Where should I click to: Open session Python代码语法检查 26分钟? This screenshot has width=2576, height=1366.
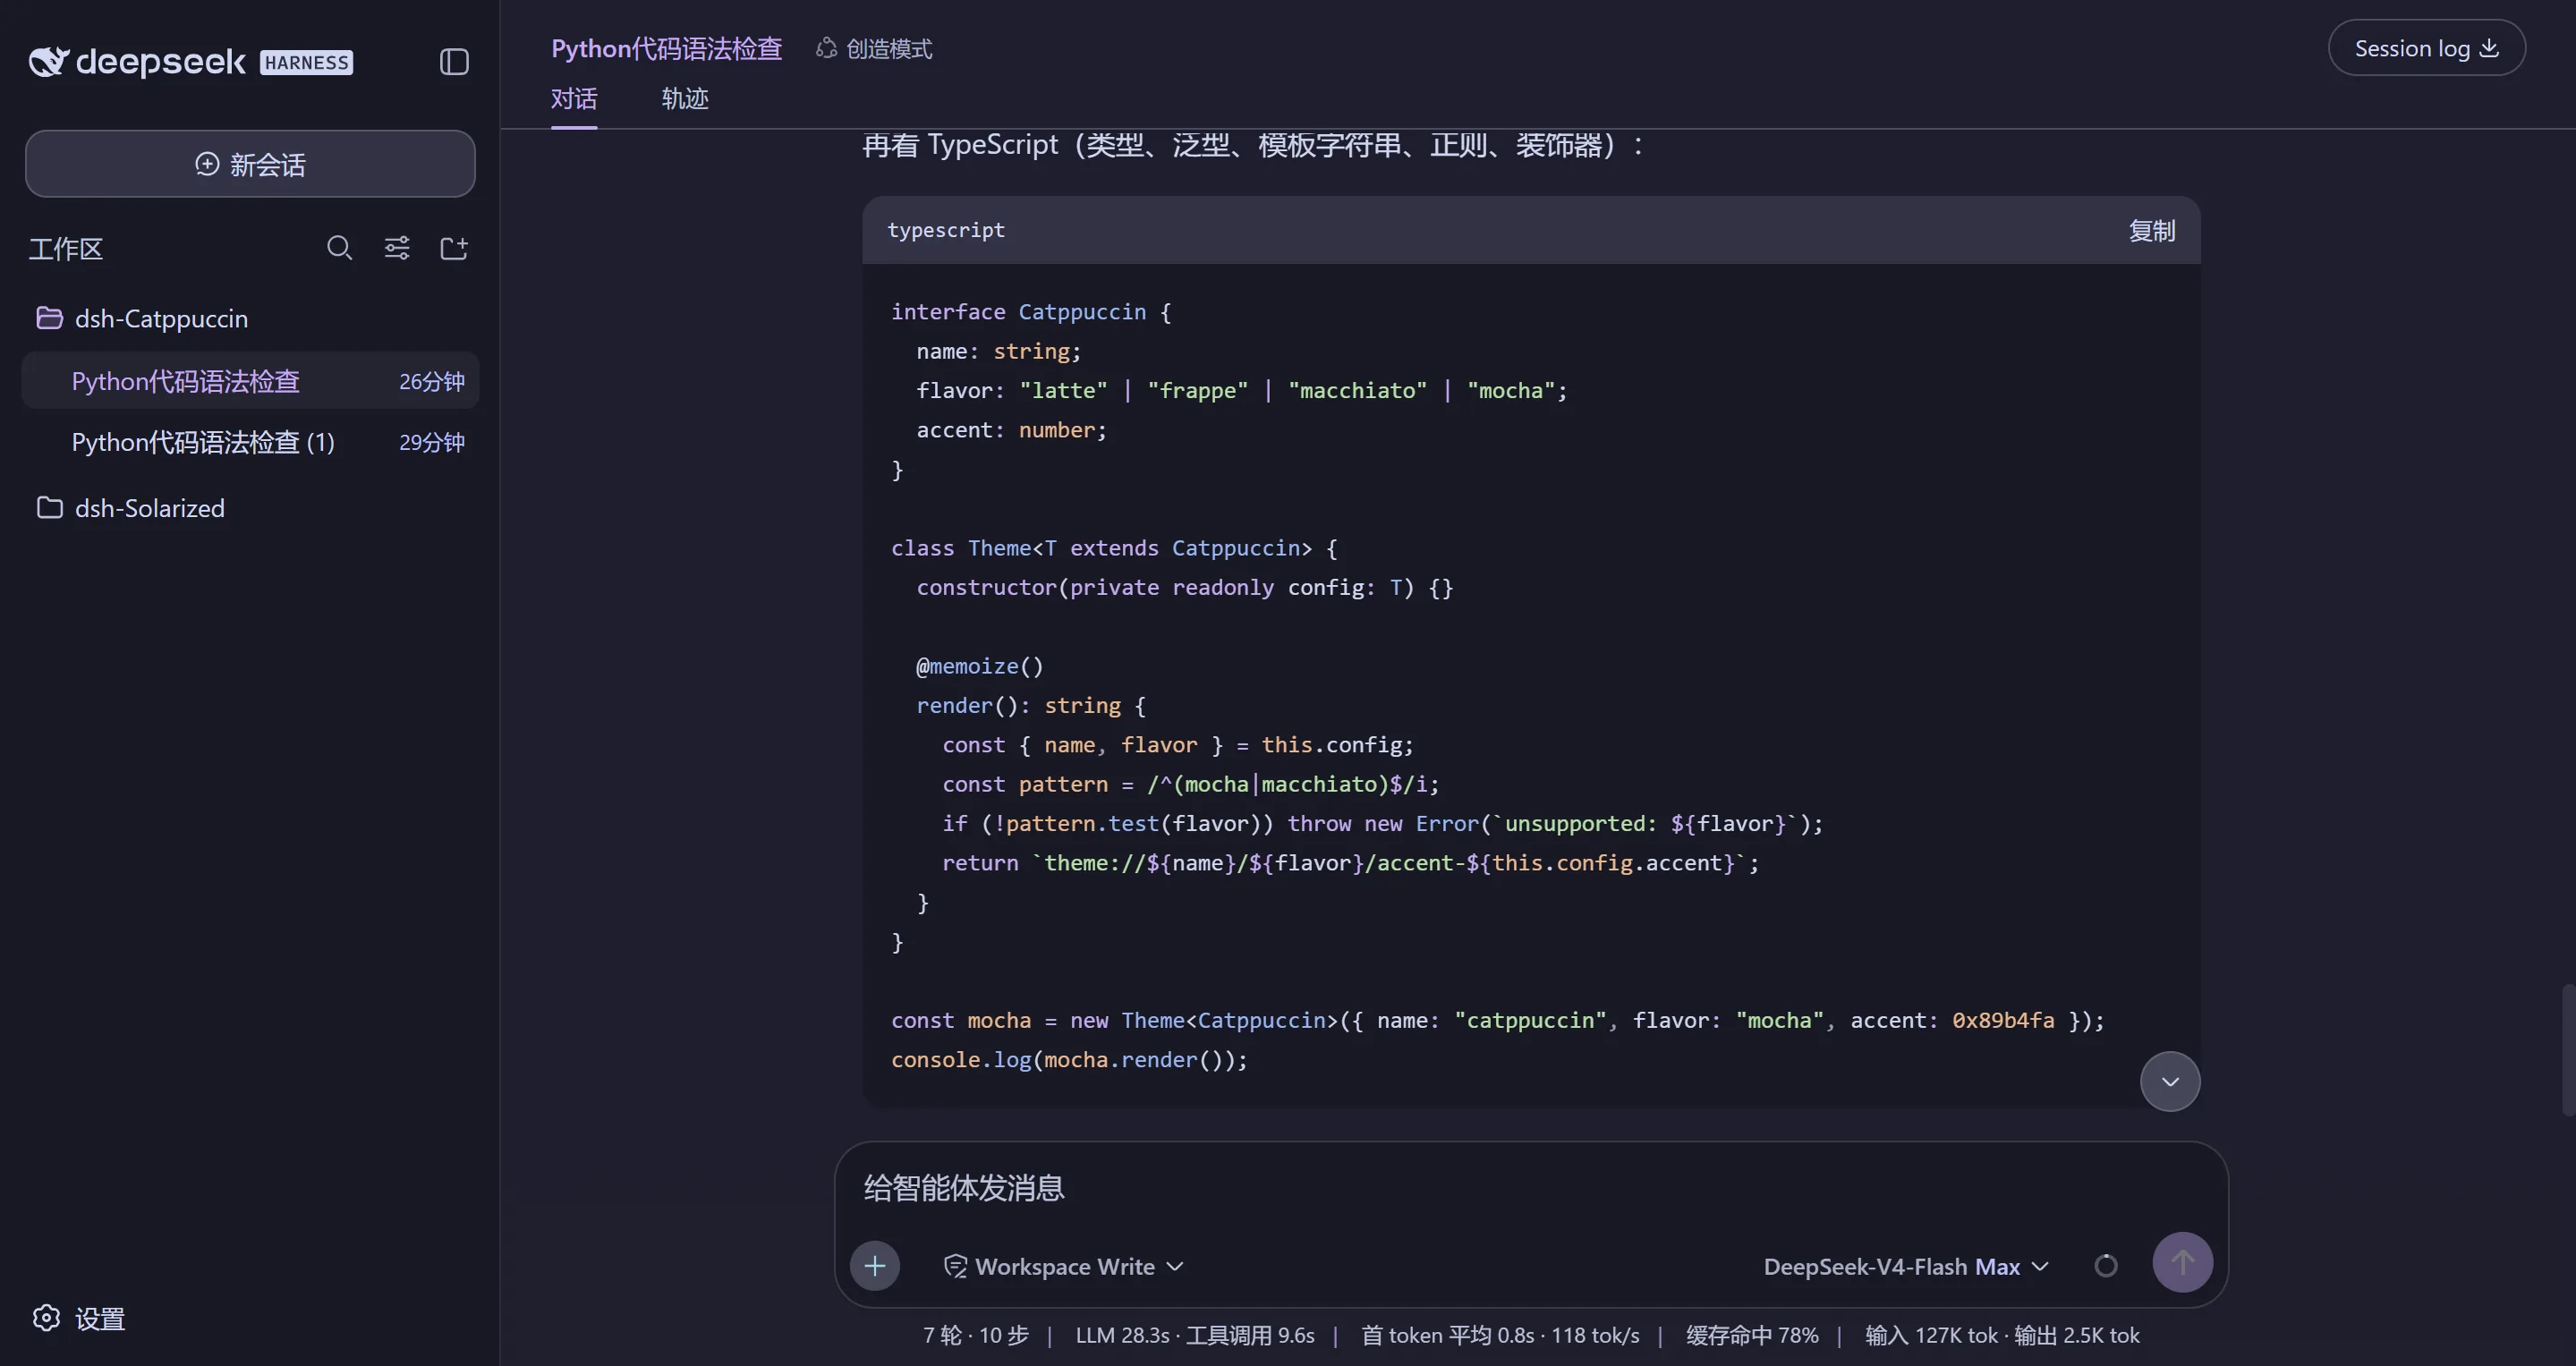(250, 381)
